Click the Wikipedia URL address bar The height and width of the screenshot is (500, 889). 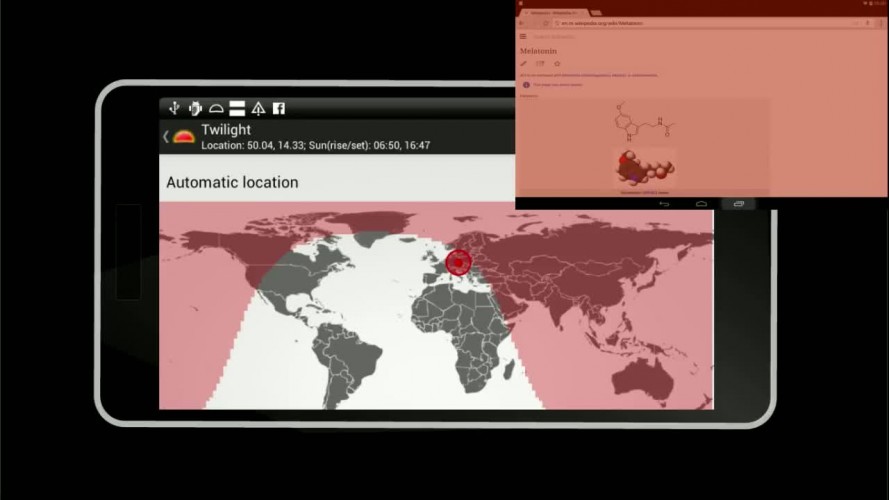(x=703, y=23)
